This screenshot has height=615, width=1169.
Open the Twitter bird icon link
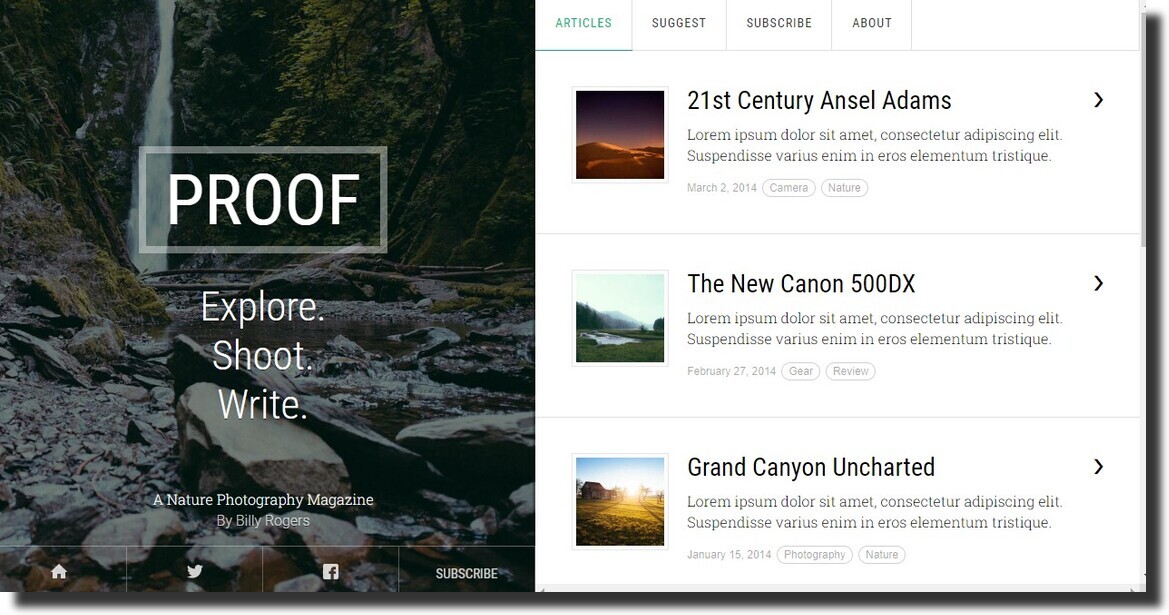coord(195,572)
